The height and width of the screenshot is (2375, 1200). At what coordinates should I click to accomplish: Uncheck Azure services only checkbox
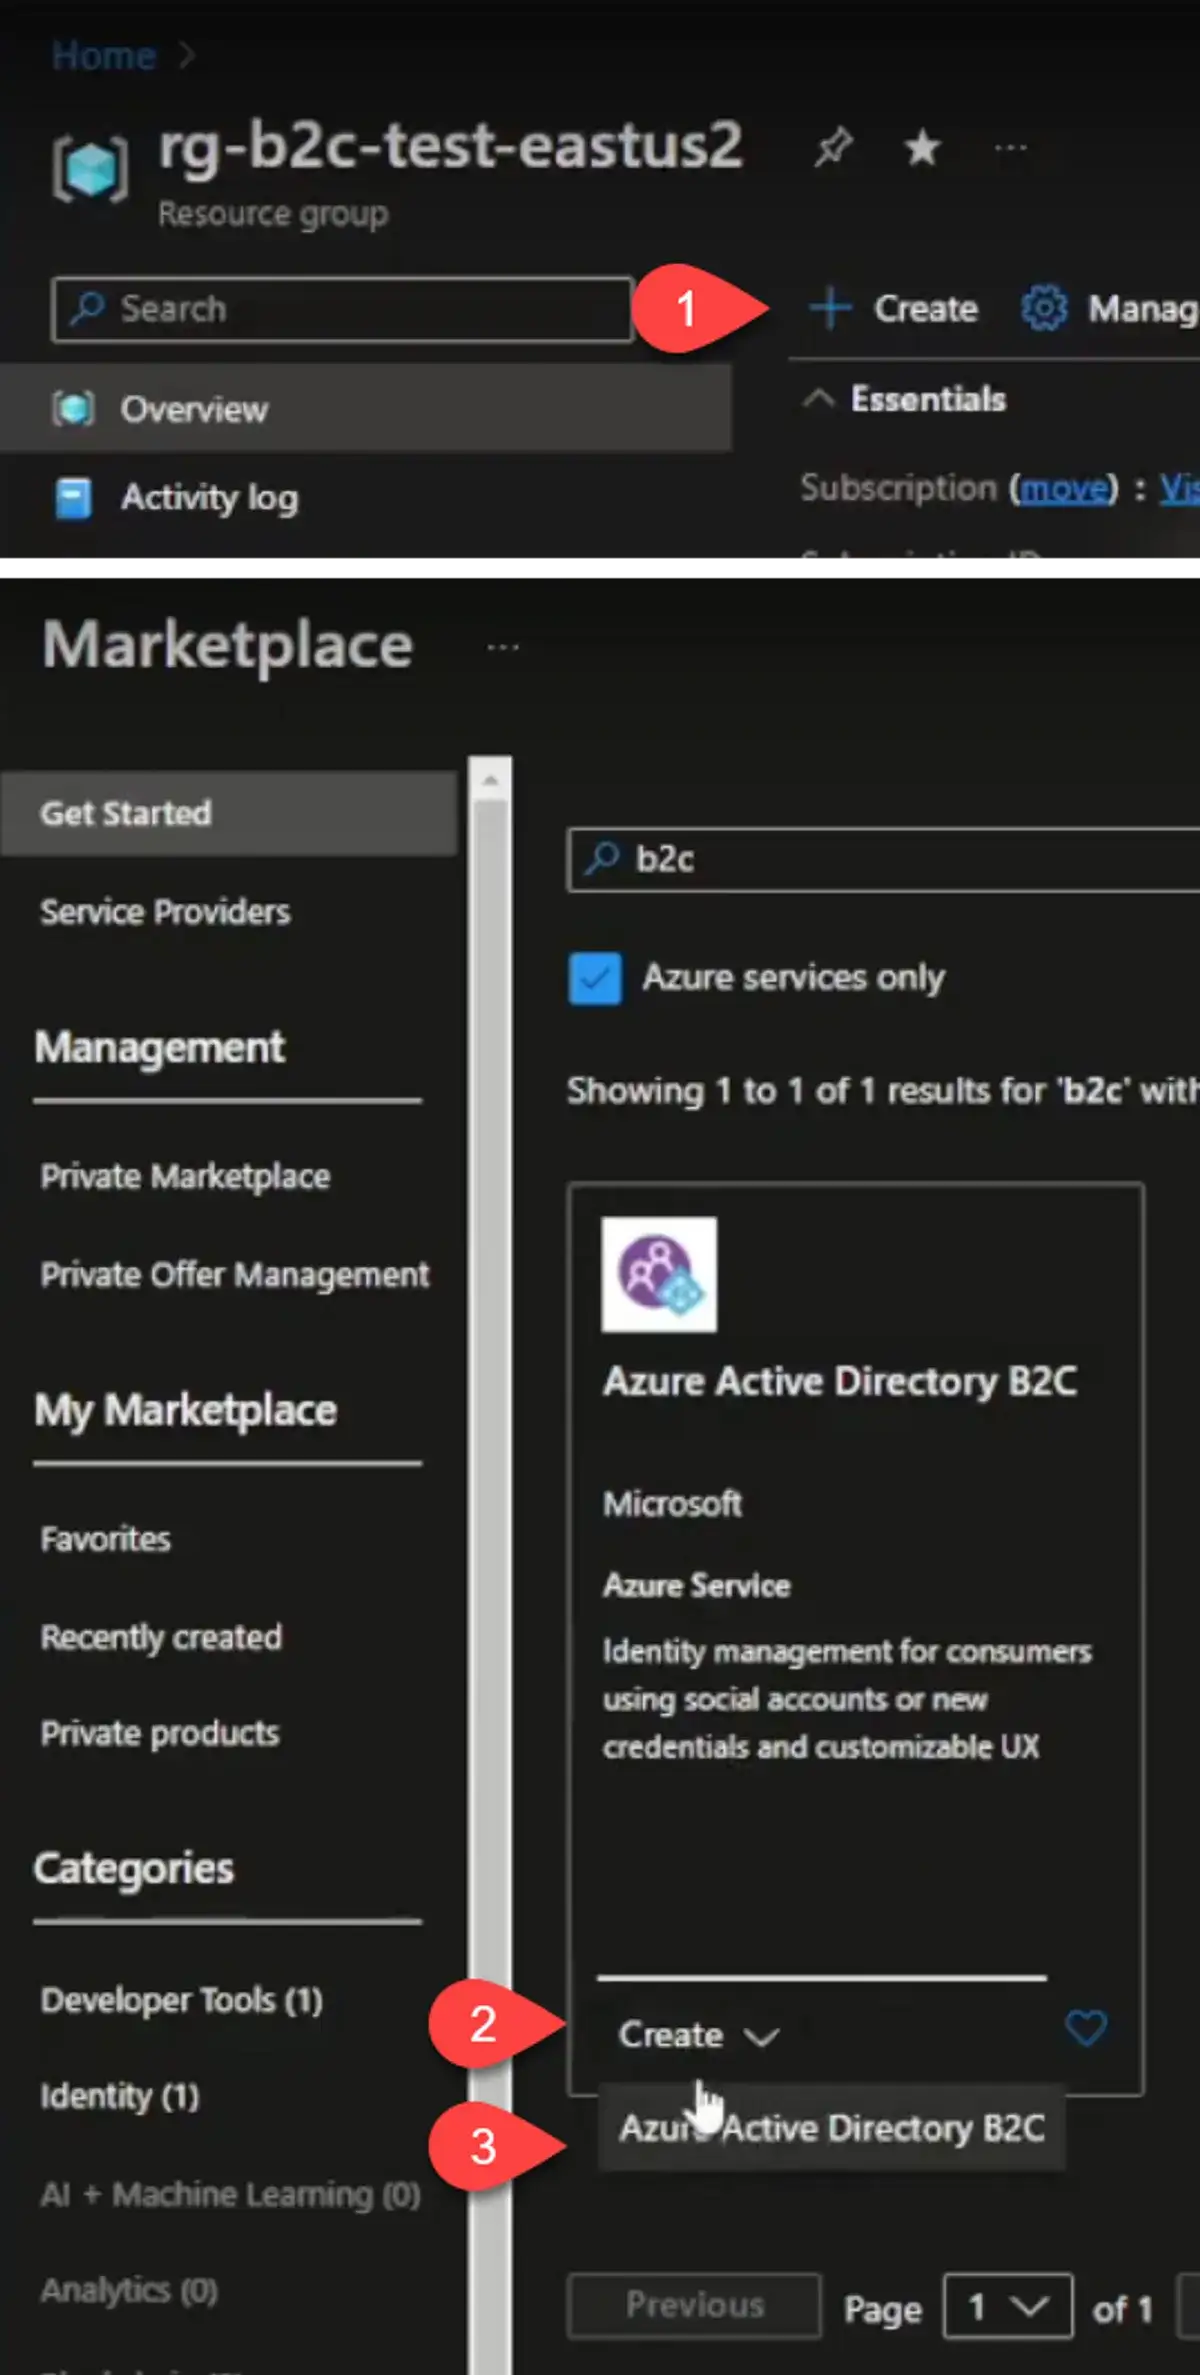[x=595, y=977]
